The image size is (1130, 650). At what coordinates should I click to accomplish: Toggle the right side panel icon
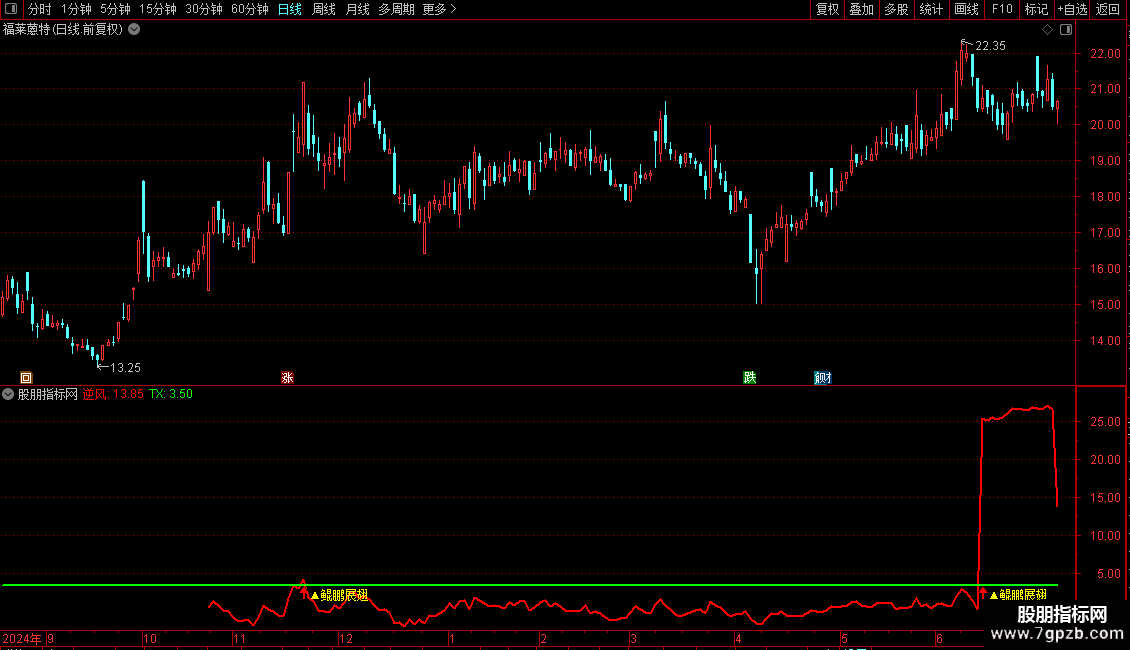click(1066, 30)
